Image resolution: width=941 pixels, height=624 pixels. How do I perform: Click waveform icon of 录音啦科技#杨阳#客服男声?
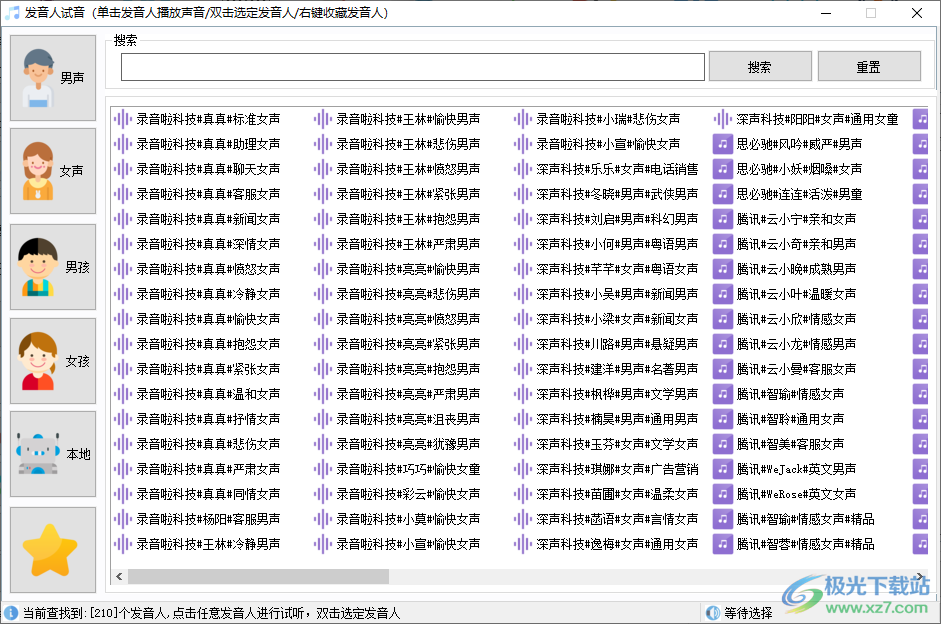pos(122,519)
